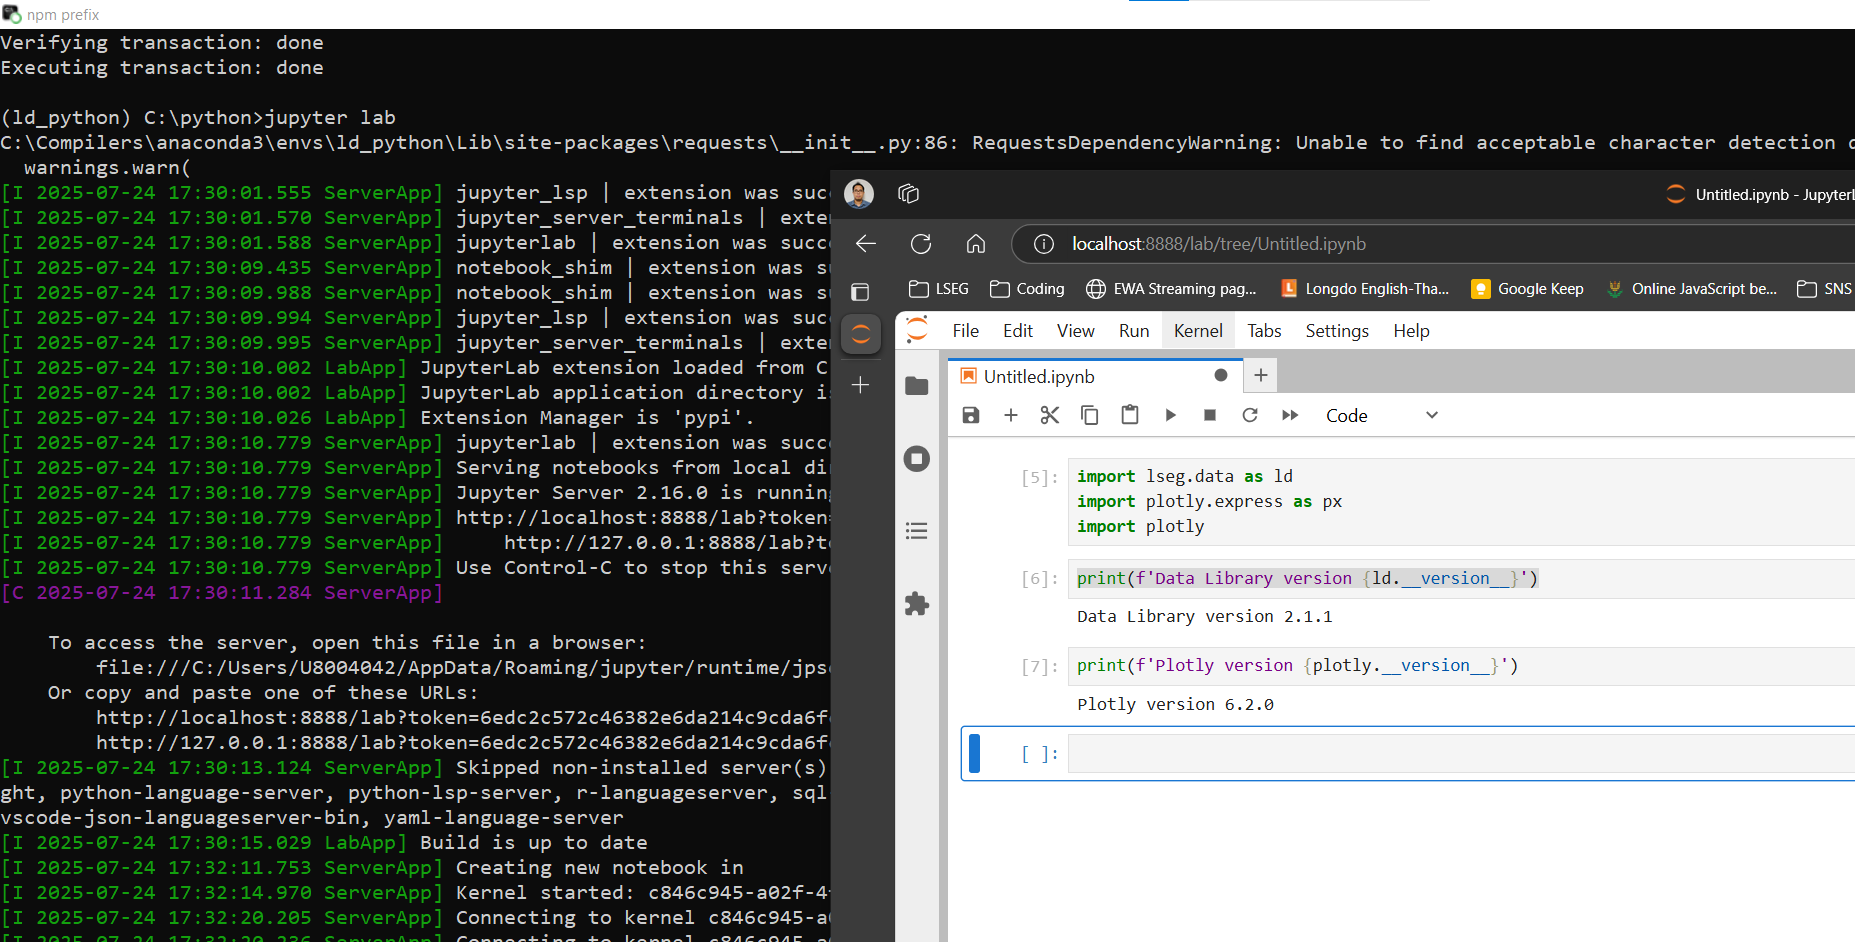Paste a cell from the clipboard
Screen dimensions: 1855x942
pyautogui.click(x=1129, y=415)
